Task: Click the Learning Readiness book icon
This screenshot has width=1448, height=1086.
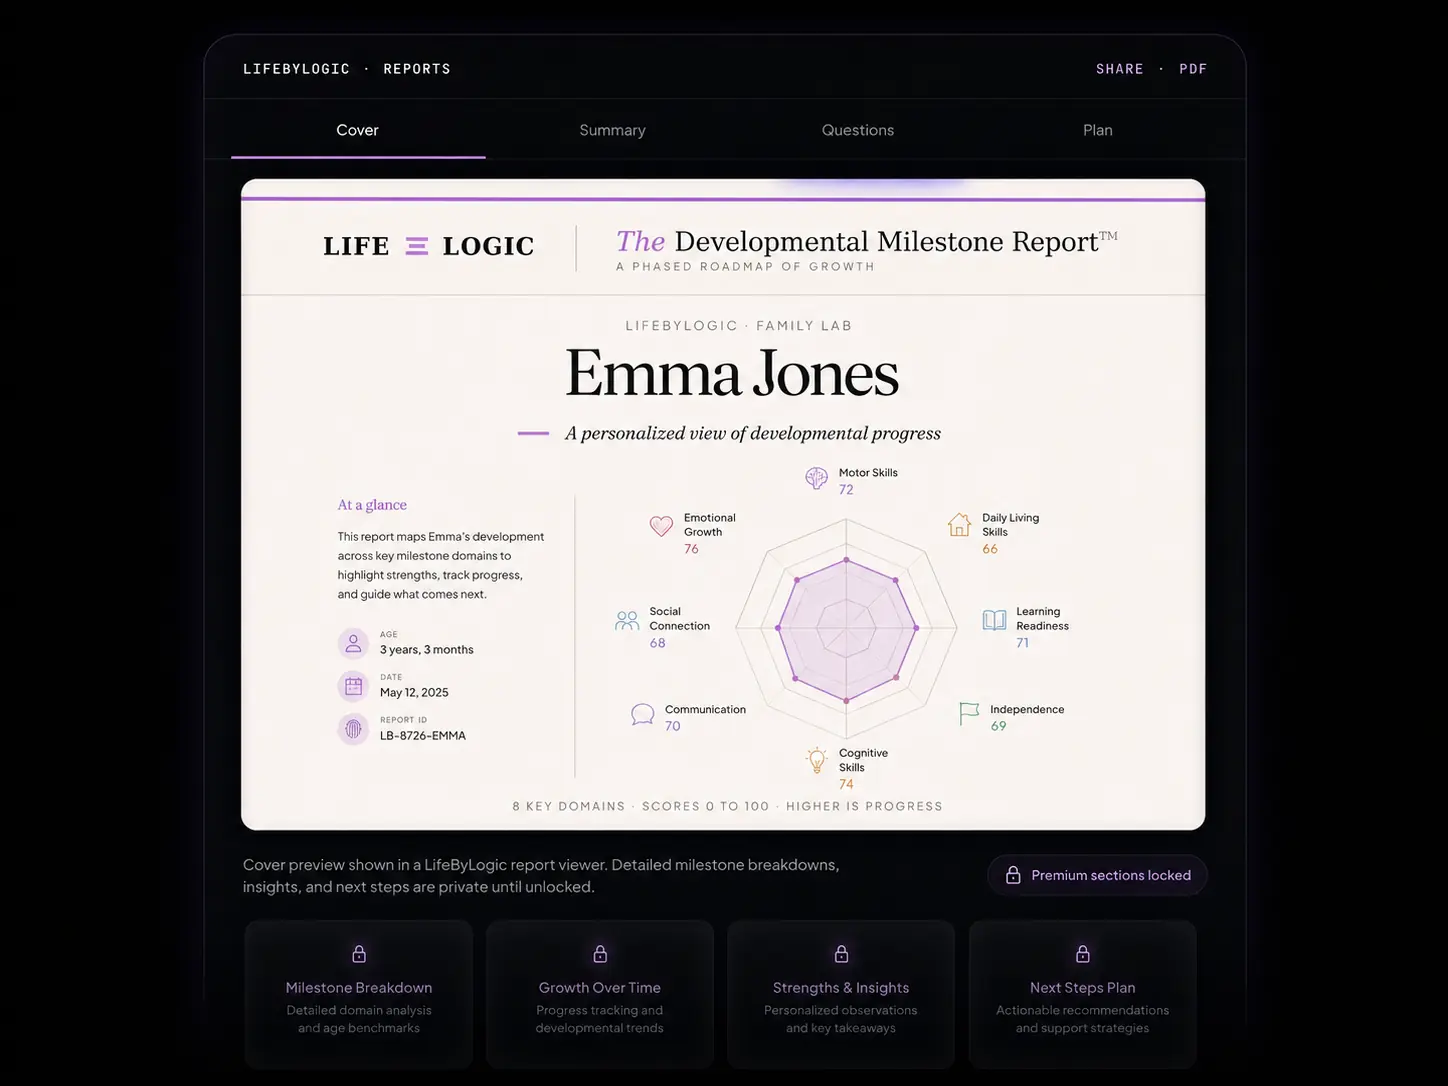Action: point(994,620)
